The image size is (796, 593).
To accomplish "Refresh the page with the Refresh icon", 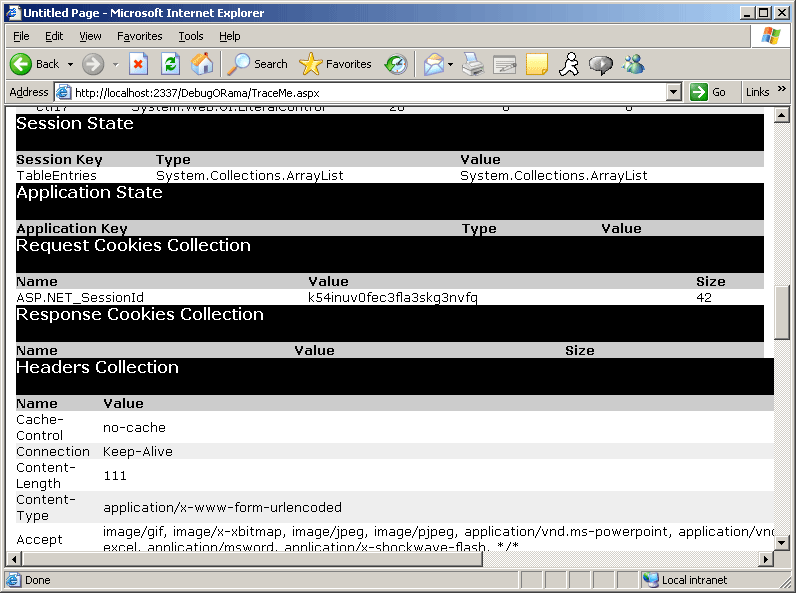I will coord(171,64).
